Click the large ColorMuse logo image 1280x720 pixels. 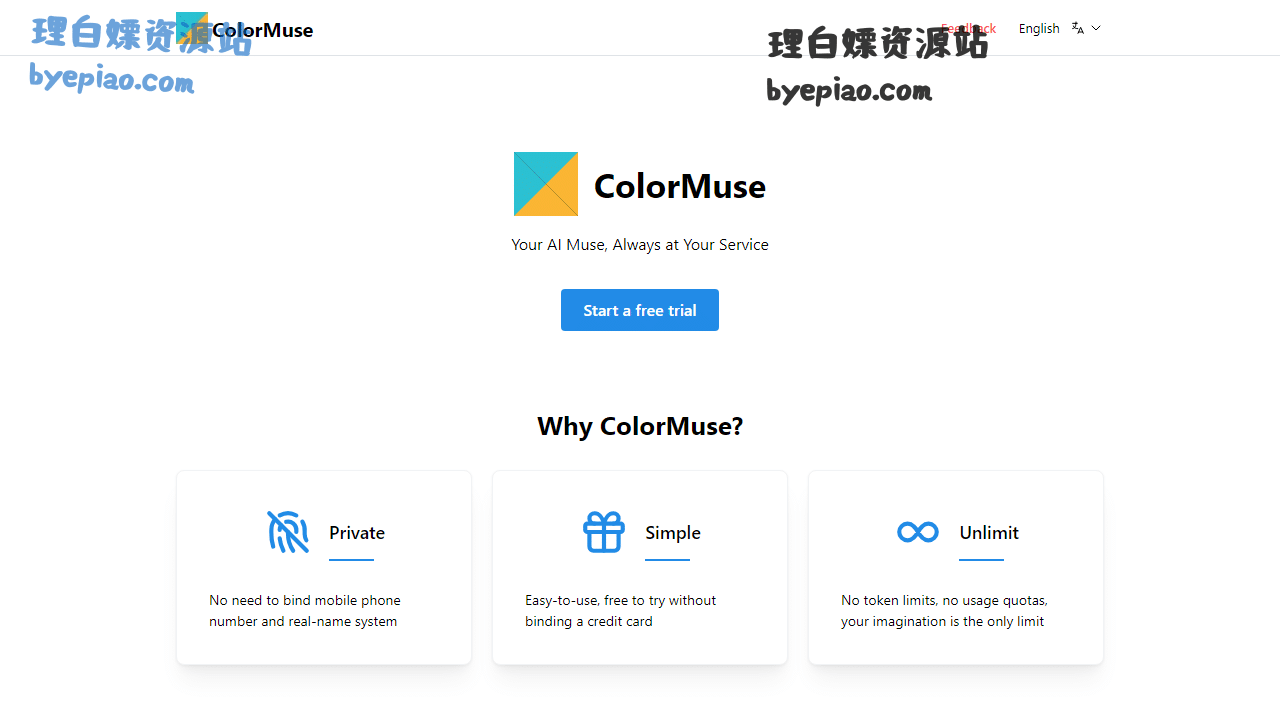[546, 184]
